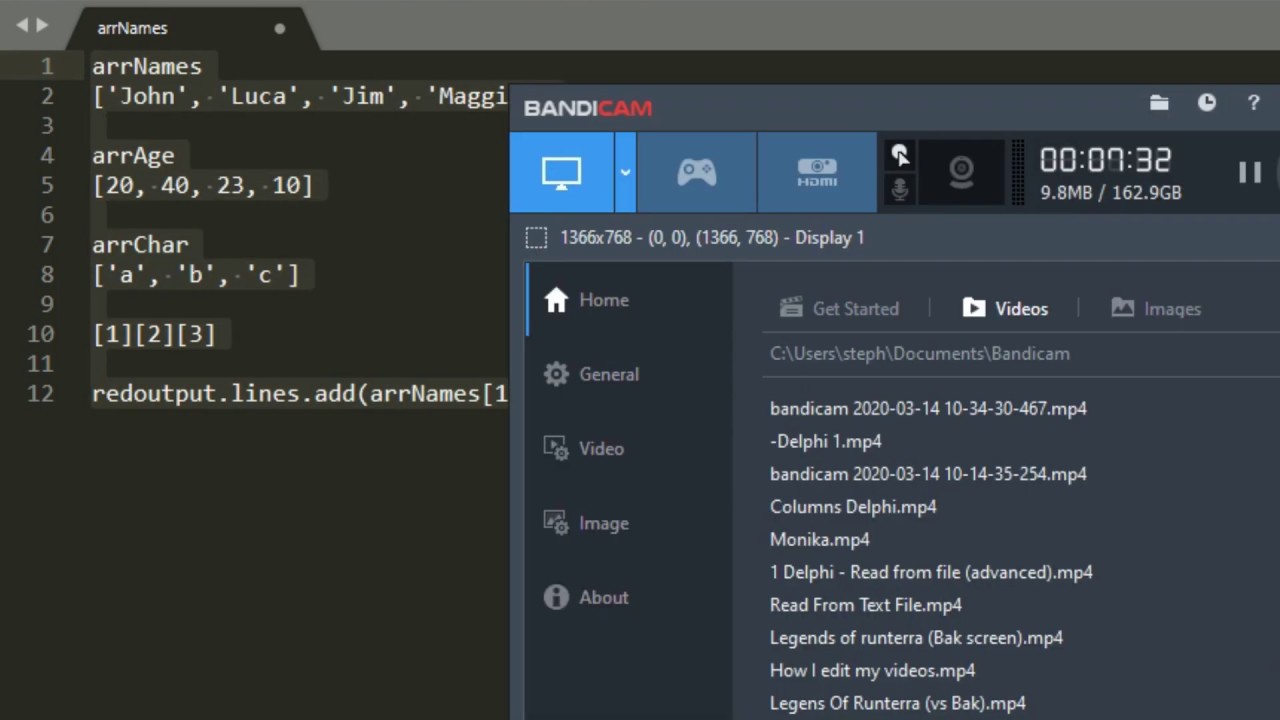
Task: Go to previous tab with left arrow
Action: 21,25
